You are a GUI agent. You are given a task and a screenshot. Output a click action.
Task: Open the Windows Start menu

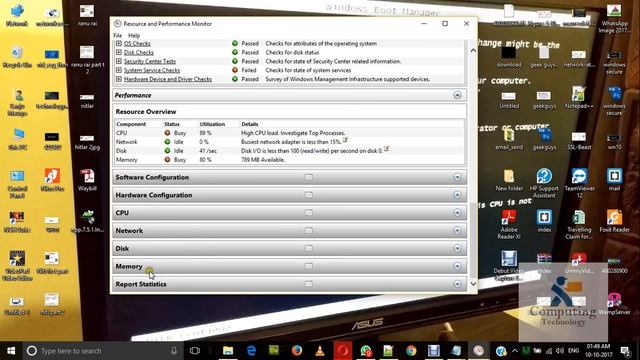coord(11,351)
